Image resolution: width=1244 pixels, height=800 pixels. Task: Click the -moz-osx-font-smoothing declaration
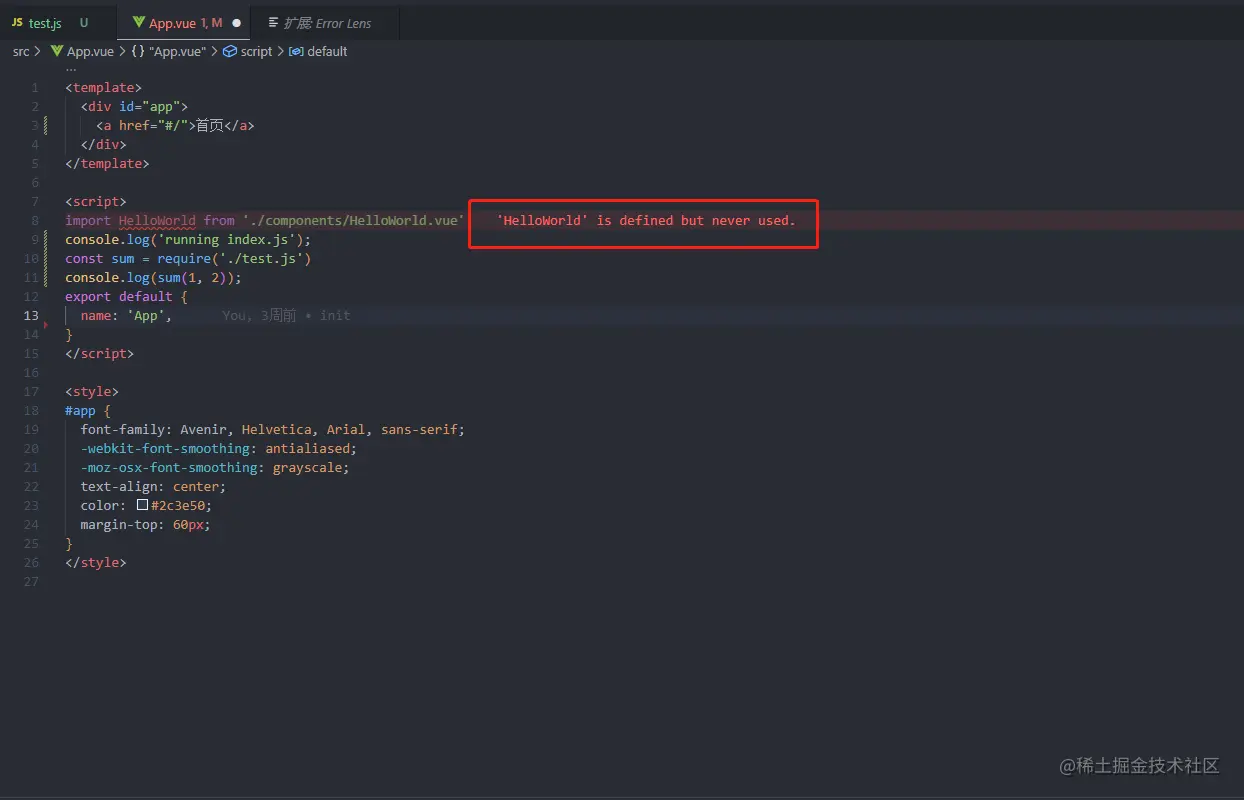[215, 467]
